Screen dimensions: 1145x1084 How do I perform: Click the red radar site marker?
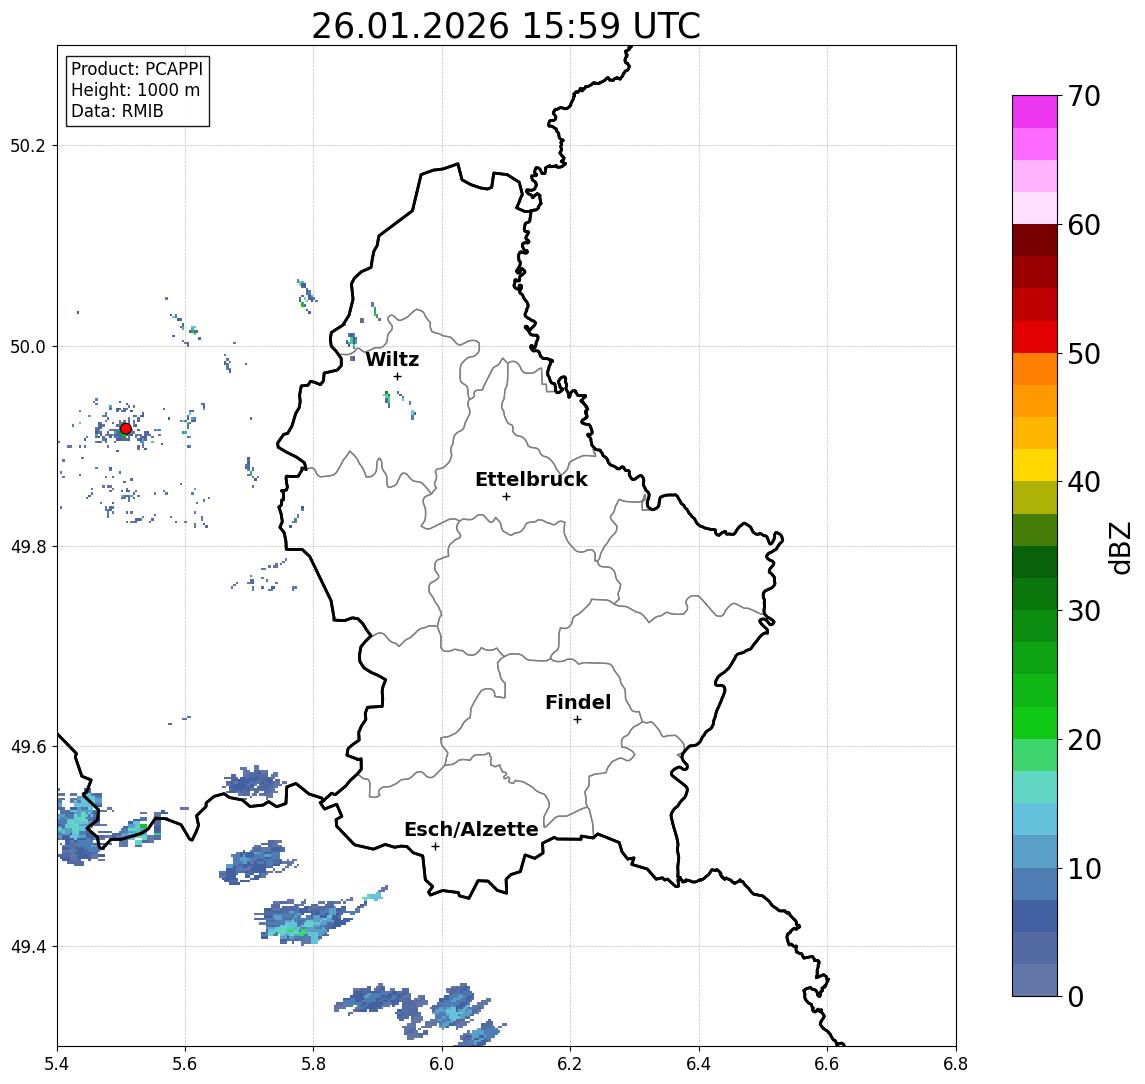click(126, 429)
